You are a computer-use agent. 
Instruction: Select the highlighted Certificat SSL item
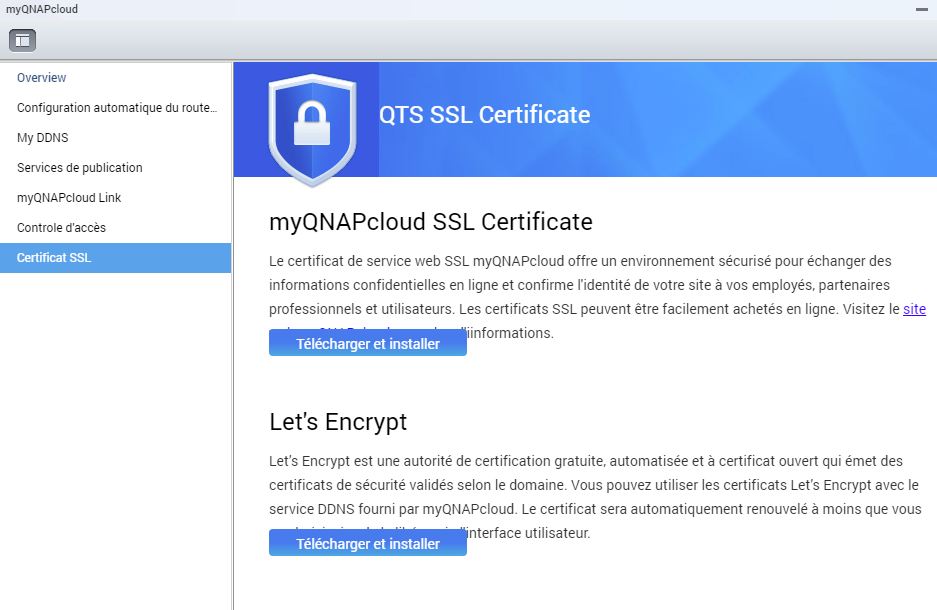54,258
